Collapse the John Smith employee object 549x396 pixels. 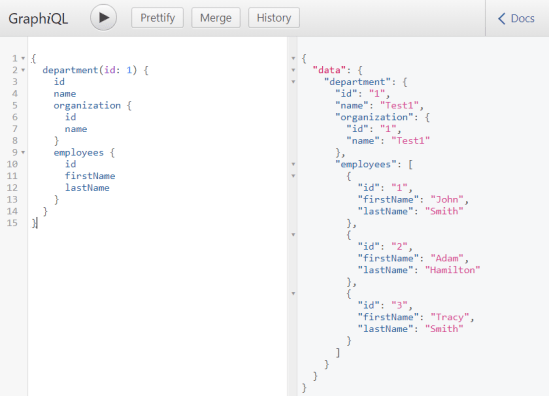[293, 176]
